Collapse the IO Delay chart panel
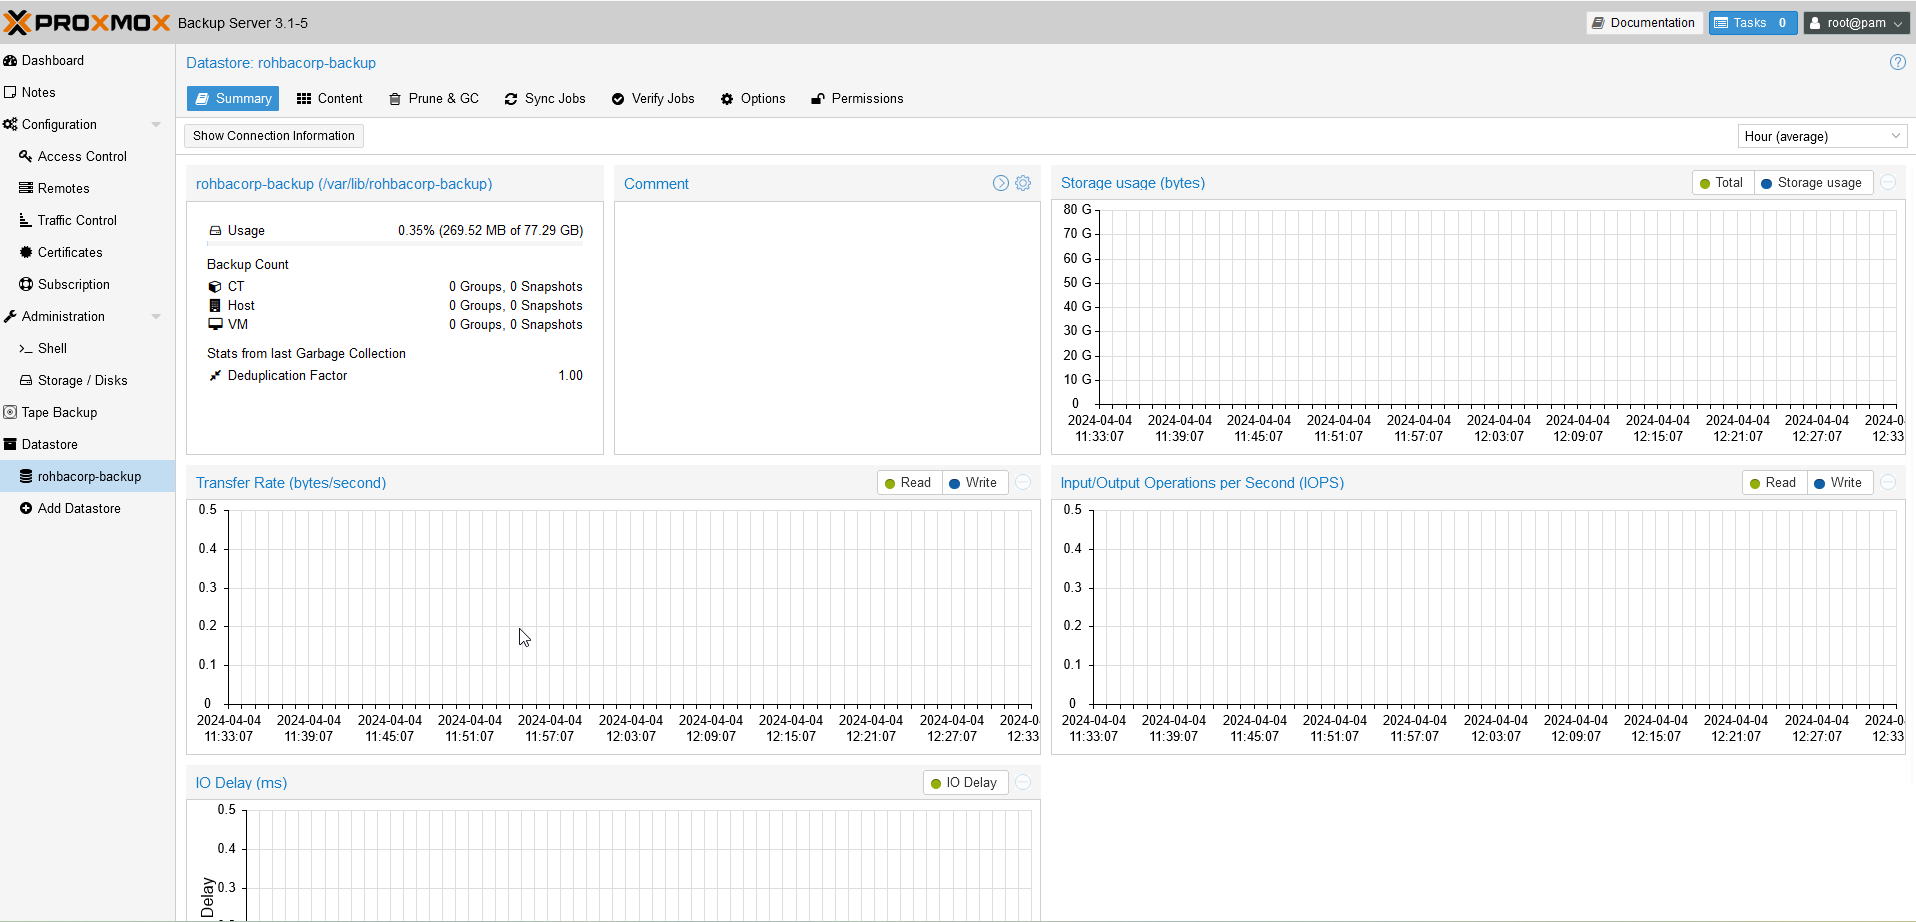Image resolution: width=1916 pixels, height=922 pixels. pos(1023,782)
